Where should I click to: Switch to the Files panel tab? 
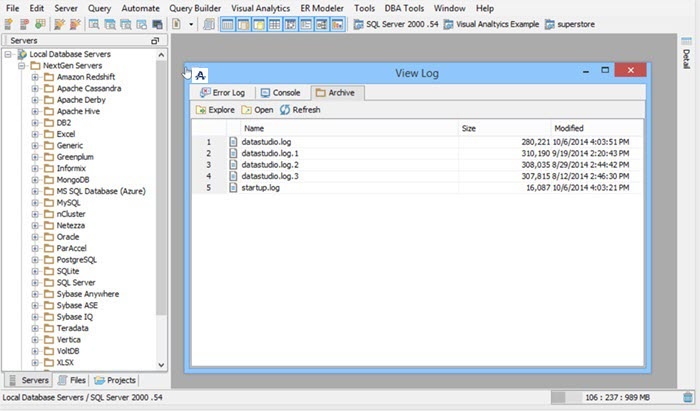(72, 380)
